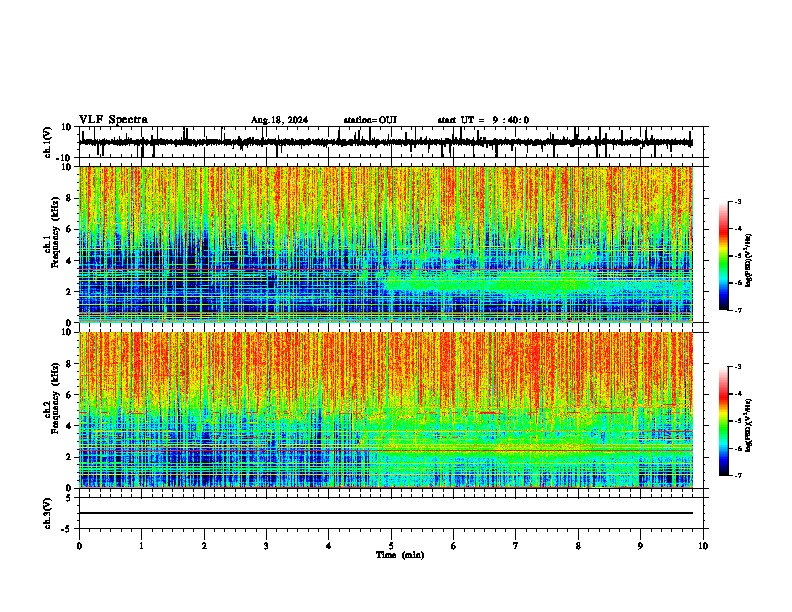Image resolution: width=792 pixels, height=612 pixels.
Task: Click time axis tick label '1'
Action: pyautogui.click(x=141, y=546)
